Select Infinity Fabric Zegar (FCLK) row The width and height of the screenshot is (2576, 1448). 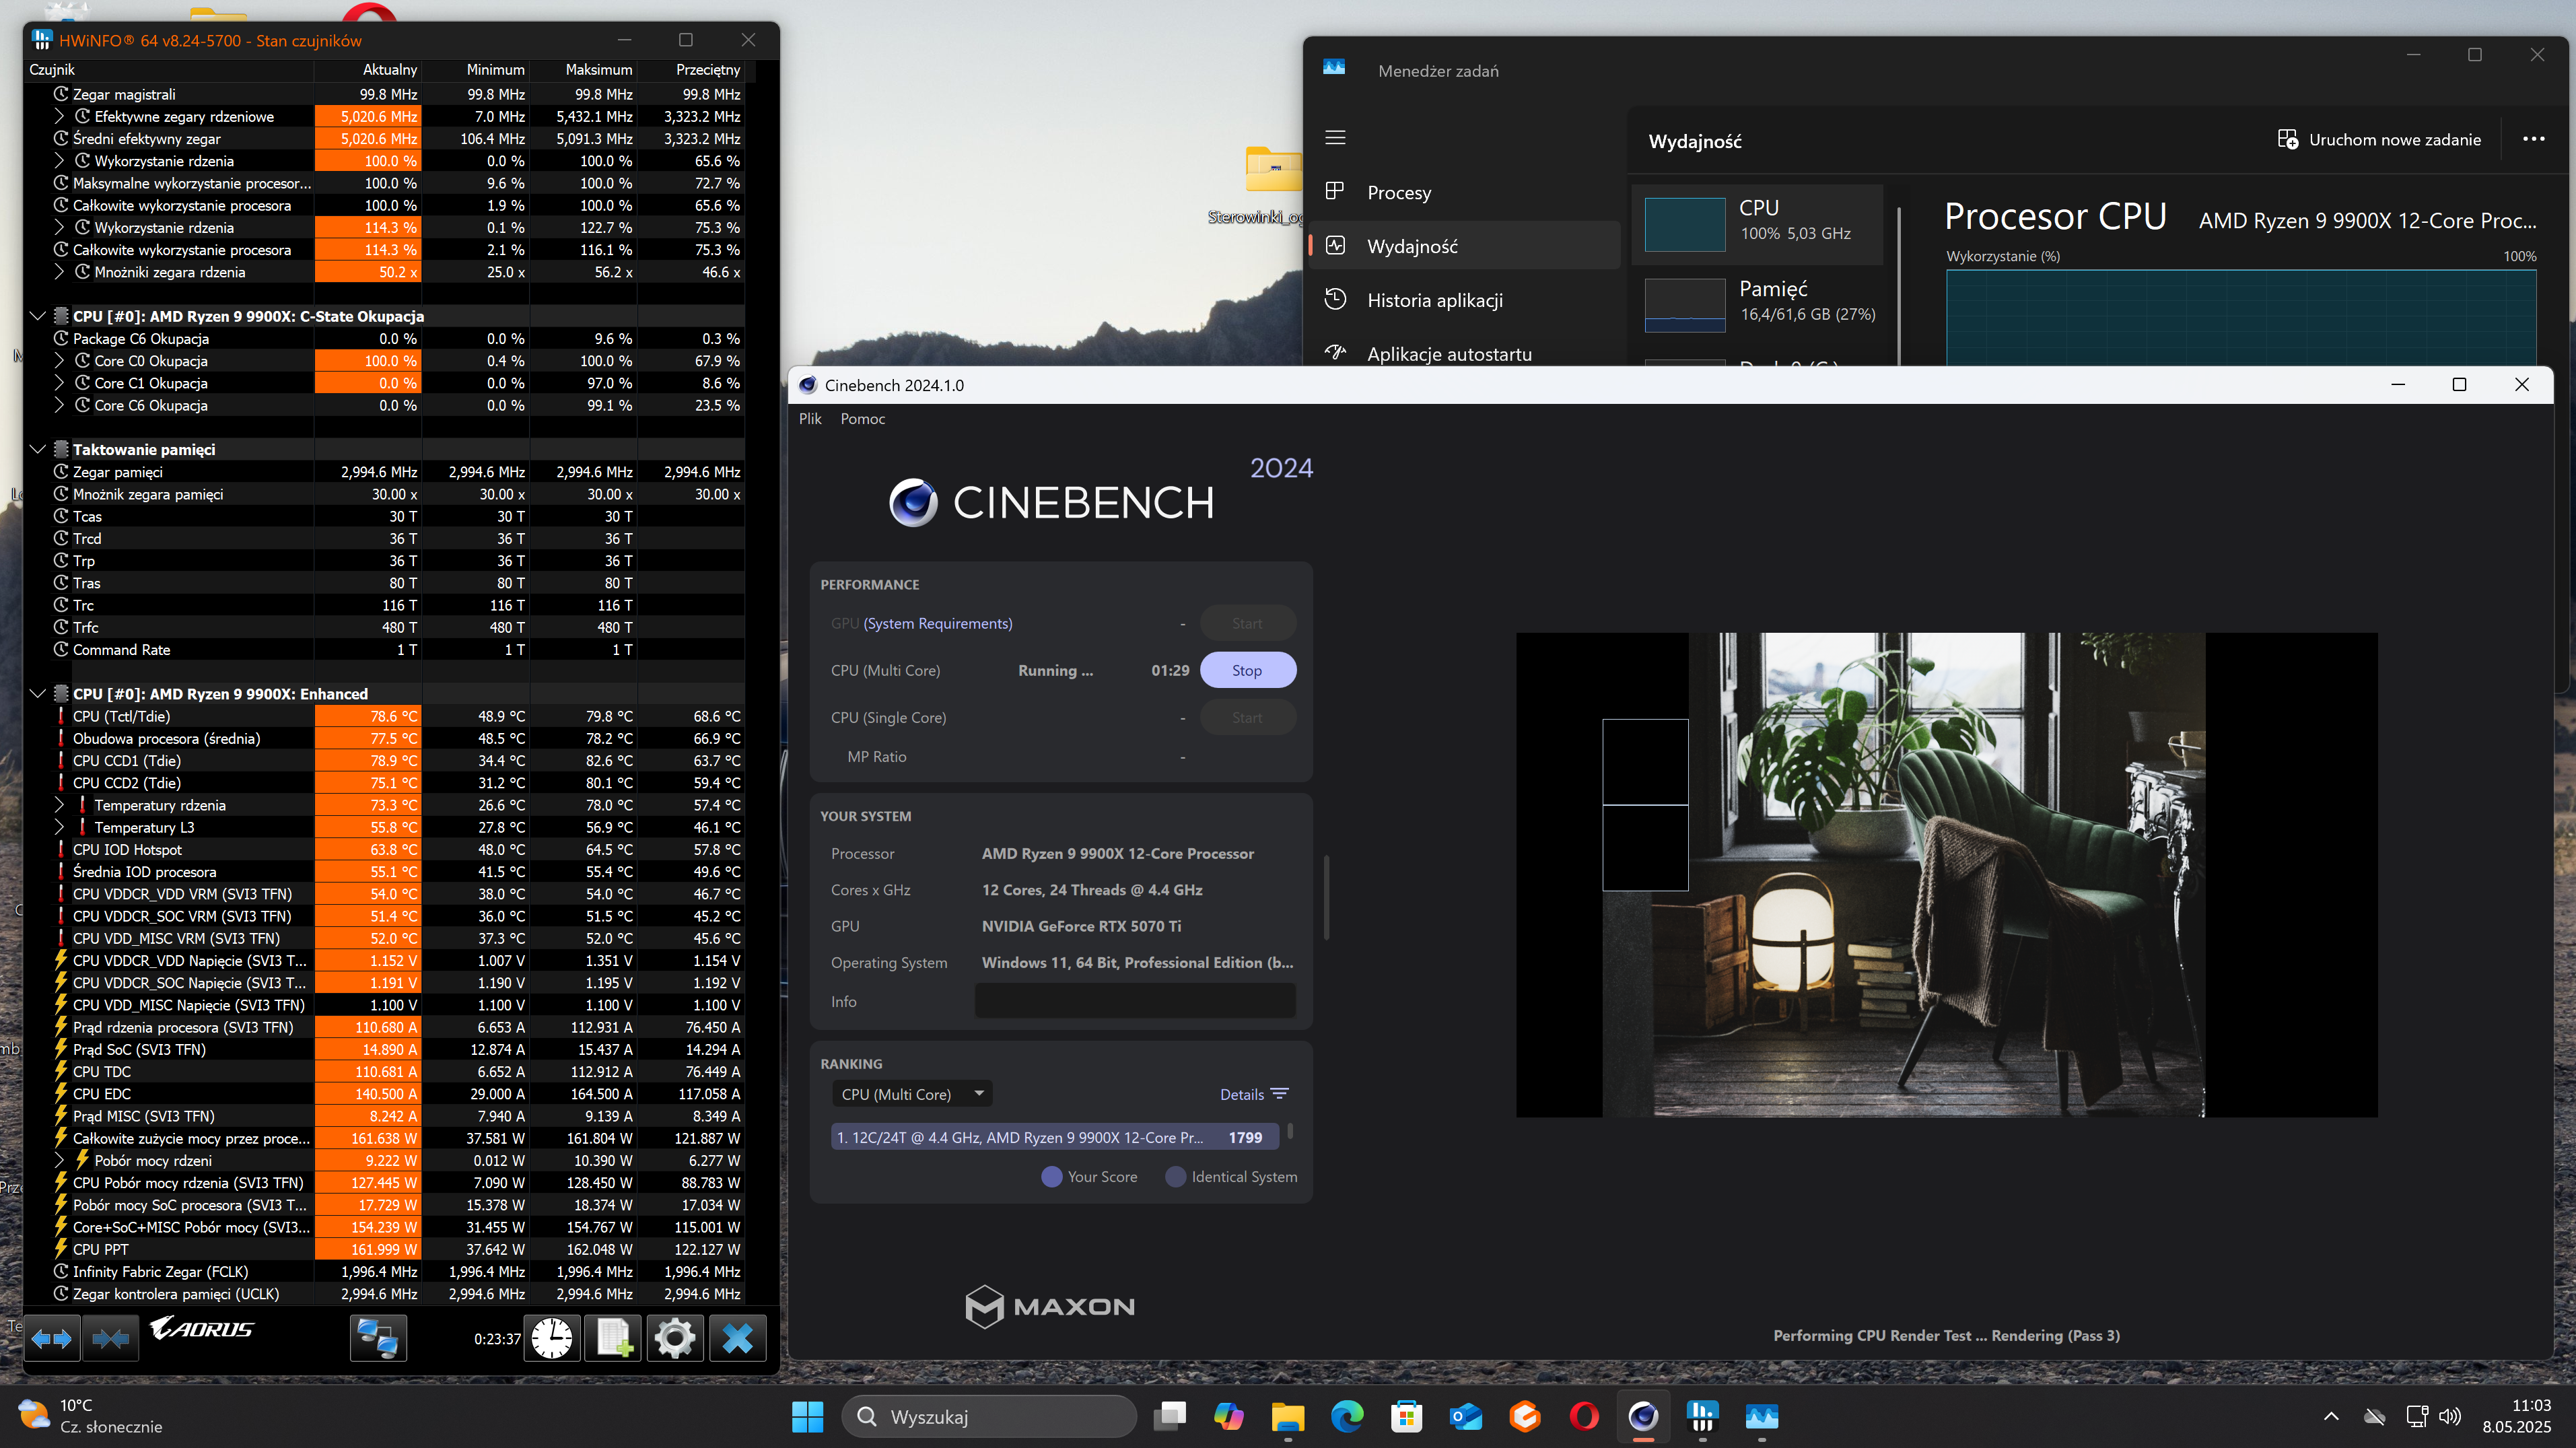pos(385,1271)
